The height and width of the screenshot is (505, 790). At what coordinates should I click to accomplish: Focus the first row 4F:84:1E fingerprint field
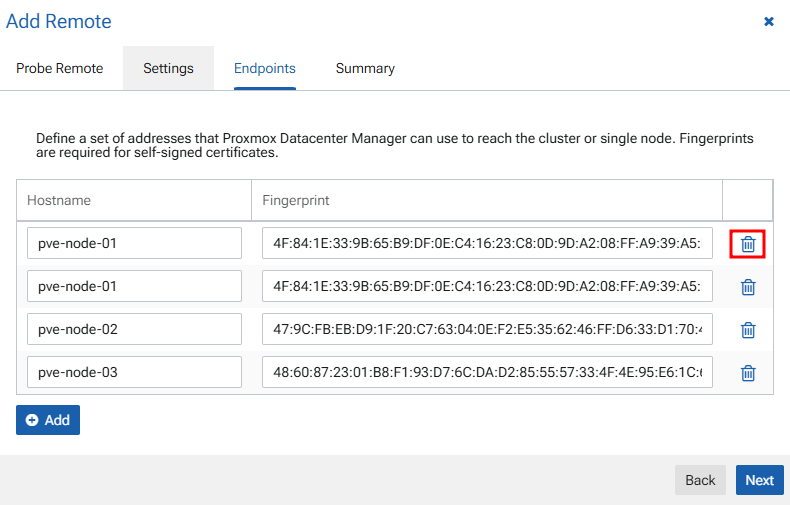487,243
